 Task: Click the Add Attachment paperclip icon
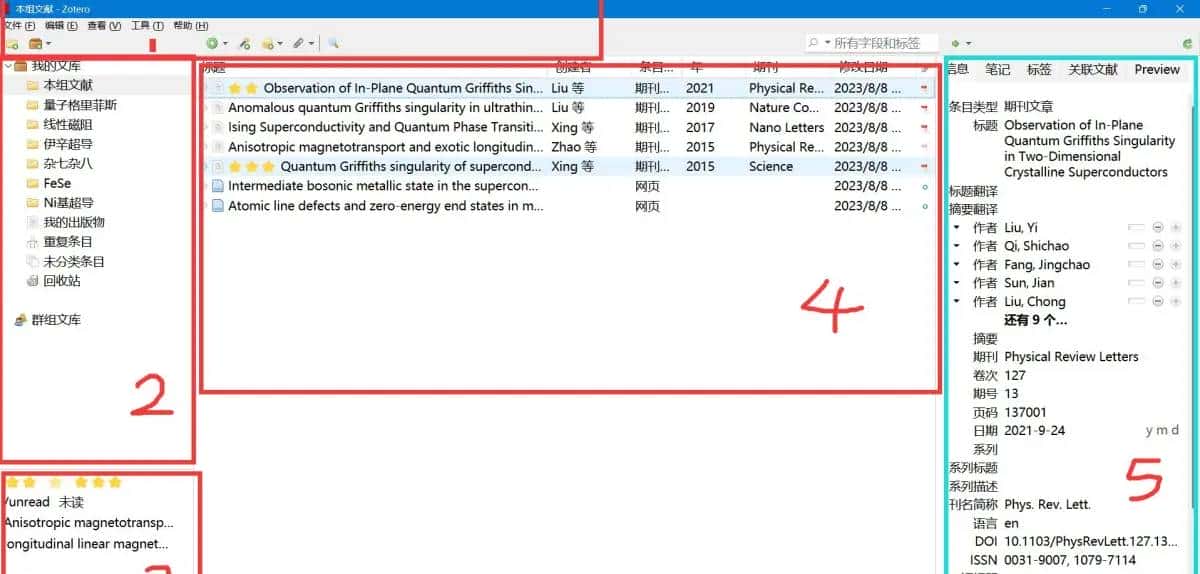(298, 44)
